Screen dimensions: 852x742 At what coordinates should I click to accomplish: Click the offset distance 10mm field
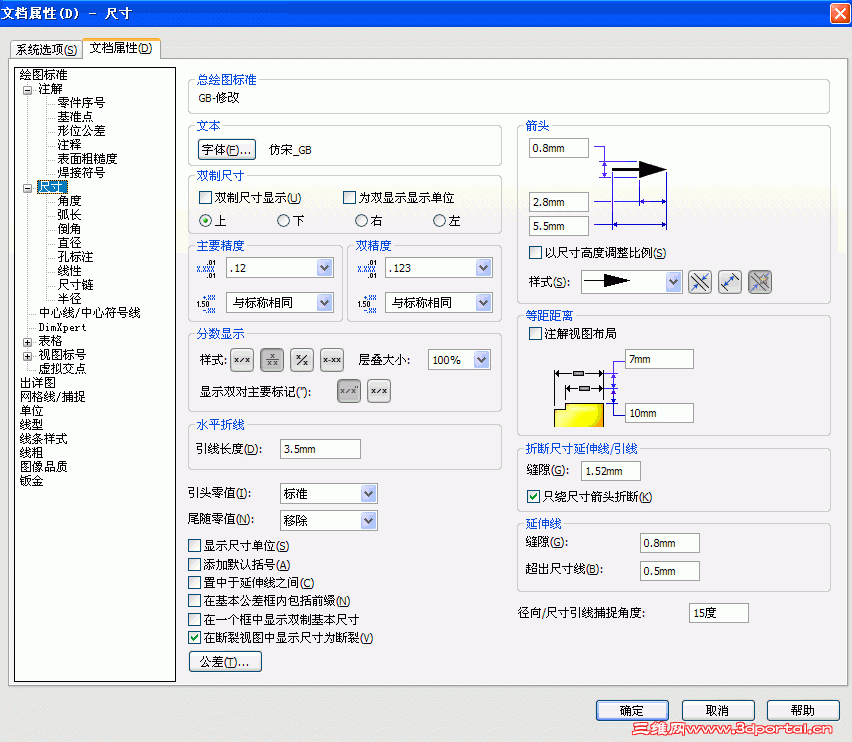[659, 413]
